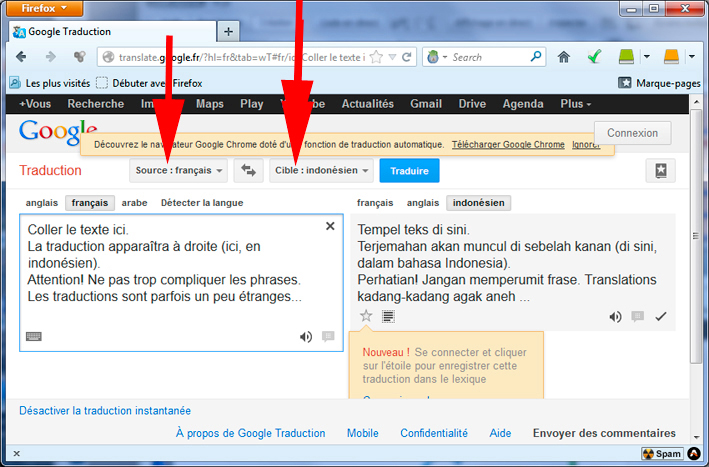Select français as target language

[x=375, y=203]
